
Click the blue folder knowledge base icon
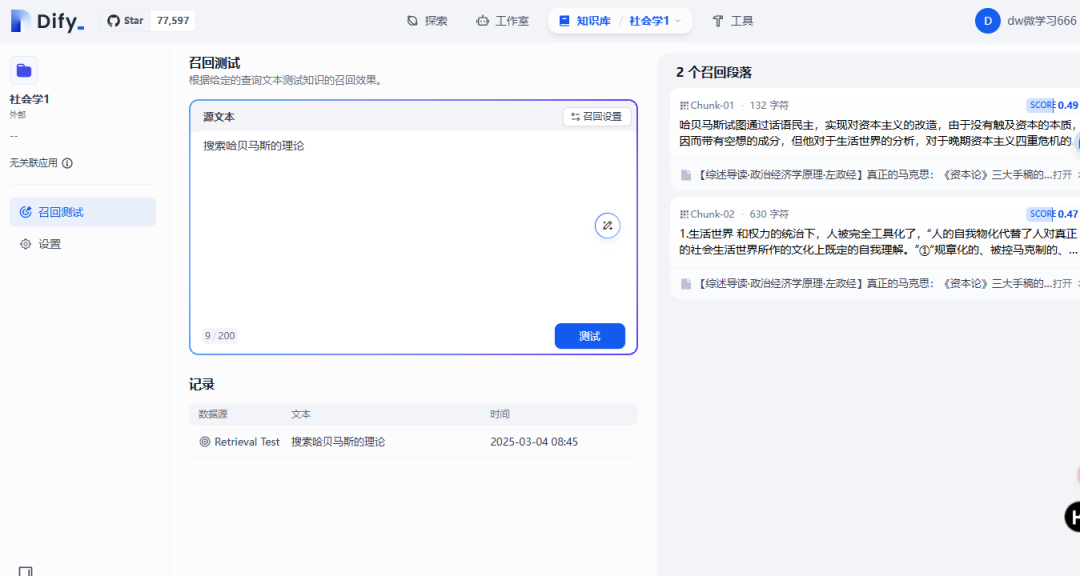[24, 70]
